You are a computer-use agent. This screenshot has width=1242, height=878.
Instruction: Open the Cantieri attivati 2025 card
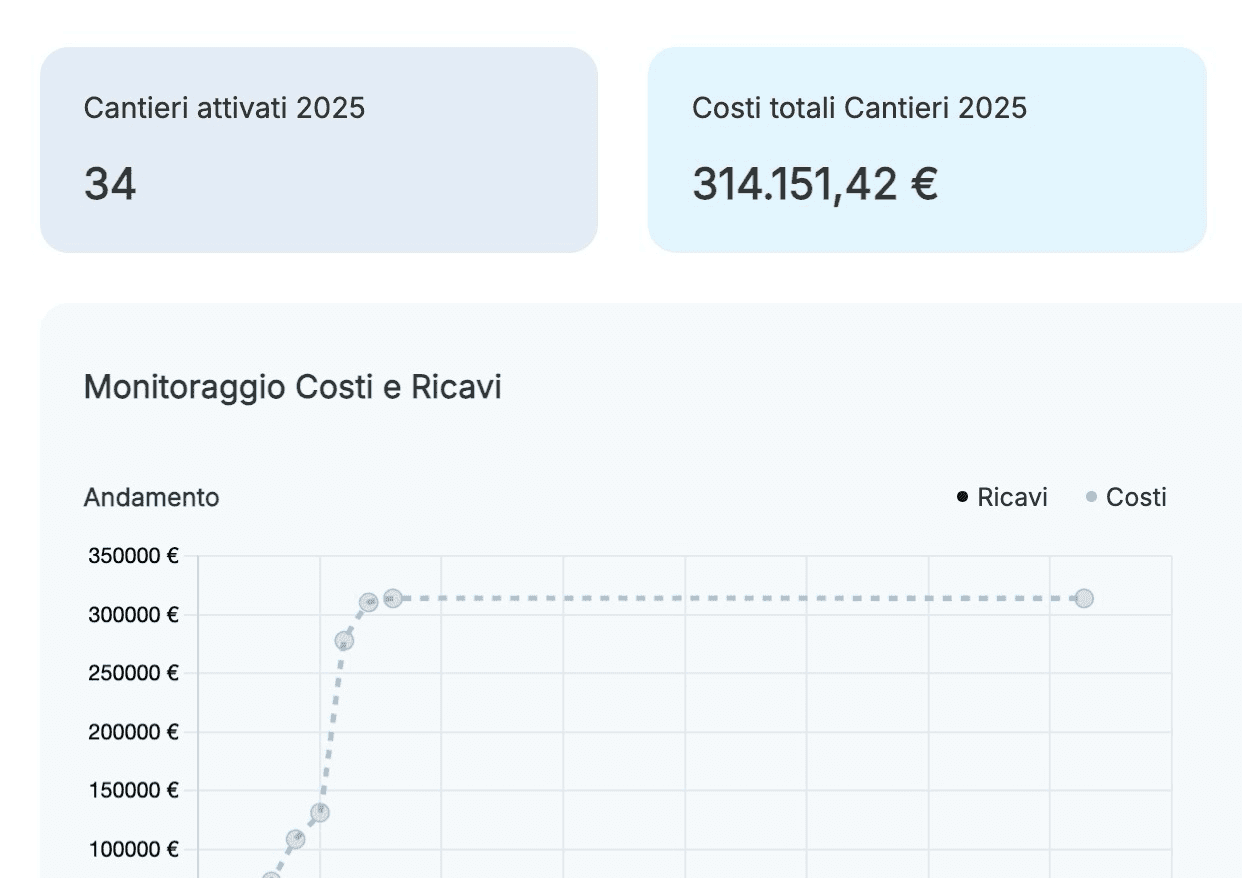[x=318, y=150]
